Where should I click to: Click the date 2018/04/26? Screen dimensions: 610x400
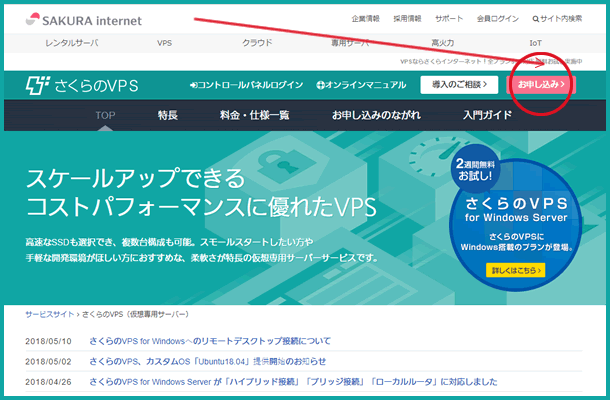click(48, 382)
